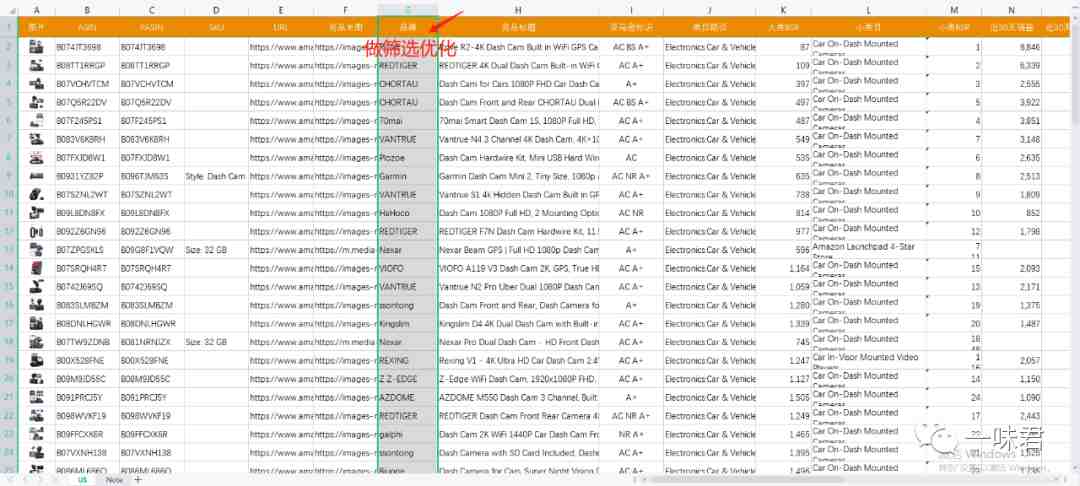Select column K value 1,505
The image size is (1080, 486).
784,397
